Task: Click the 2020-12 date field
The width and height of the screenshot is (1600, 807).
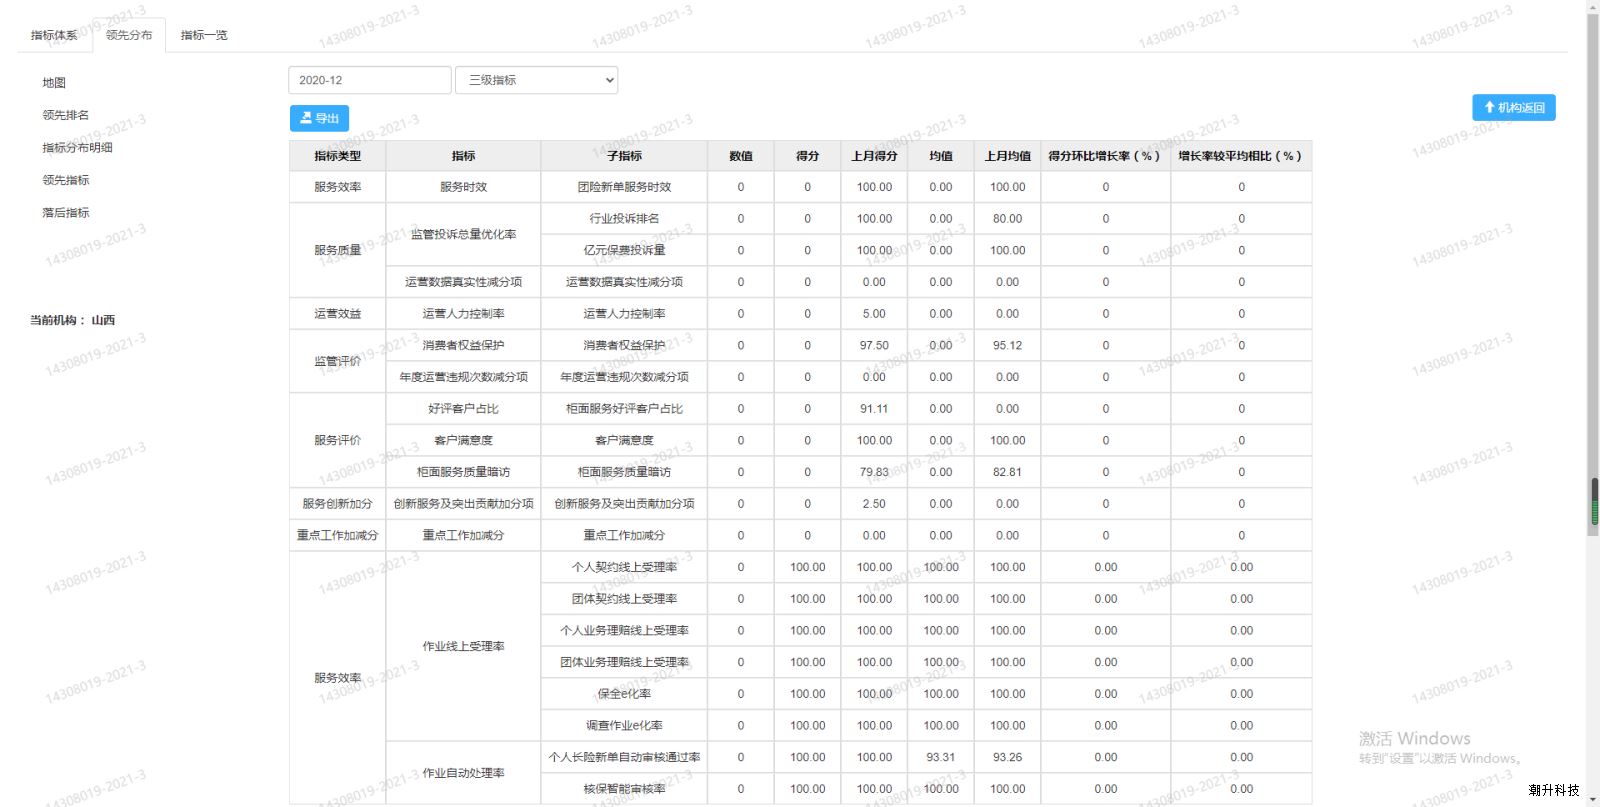Action: [369, 80]
